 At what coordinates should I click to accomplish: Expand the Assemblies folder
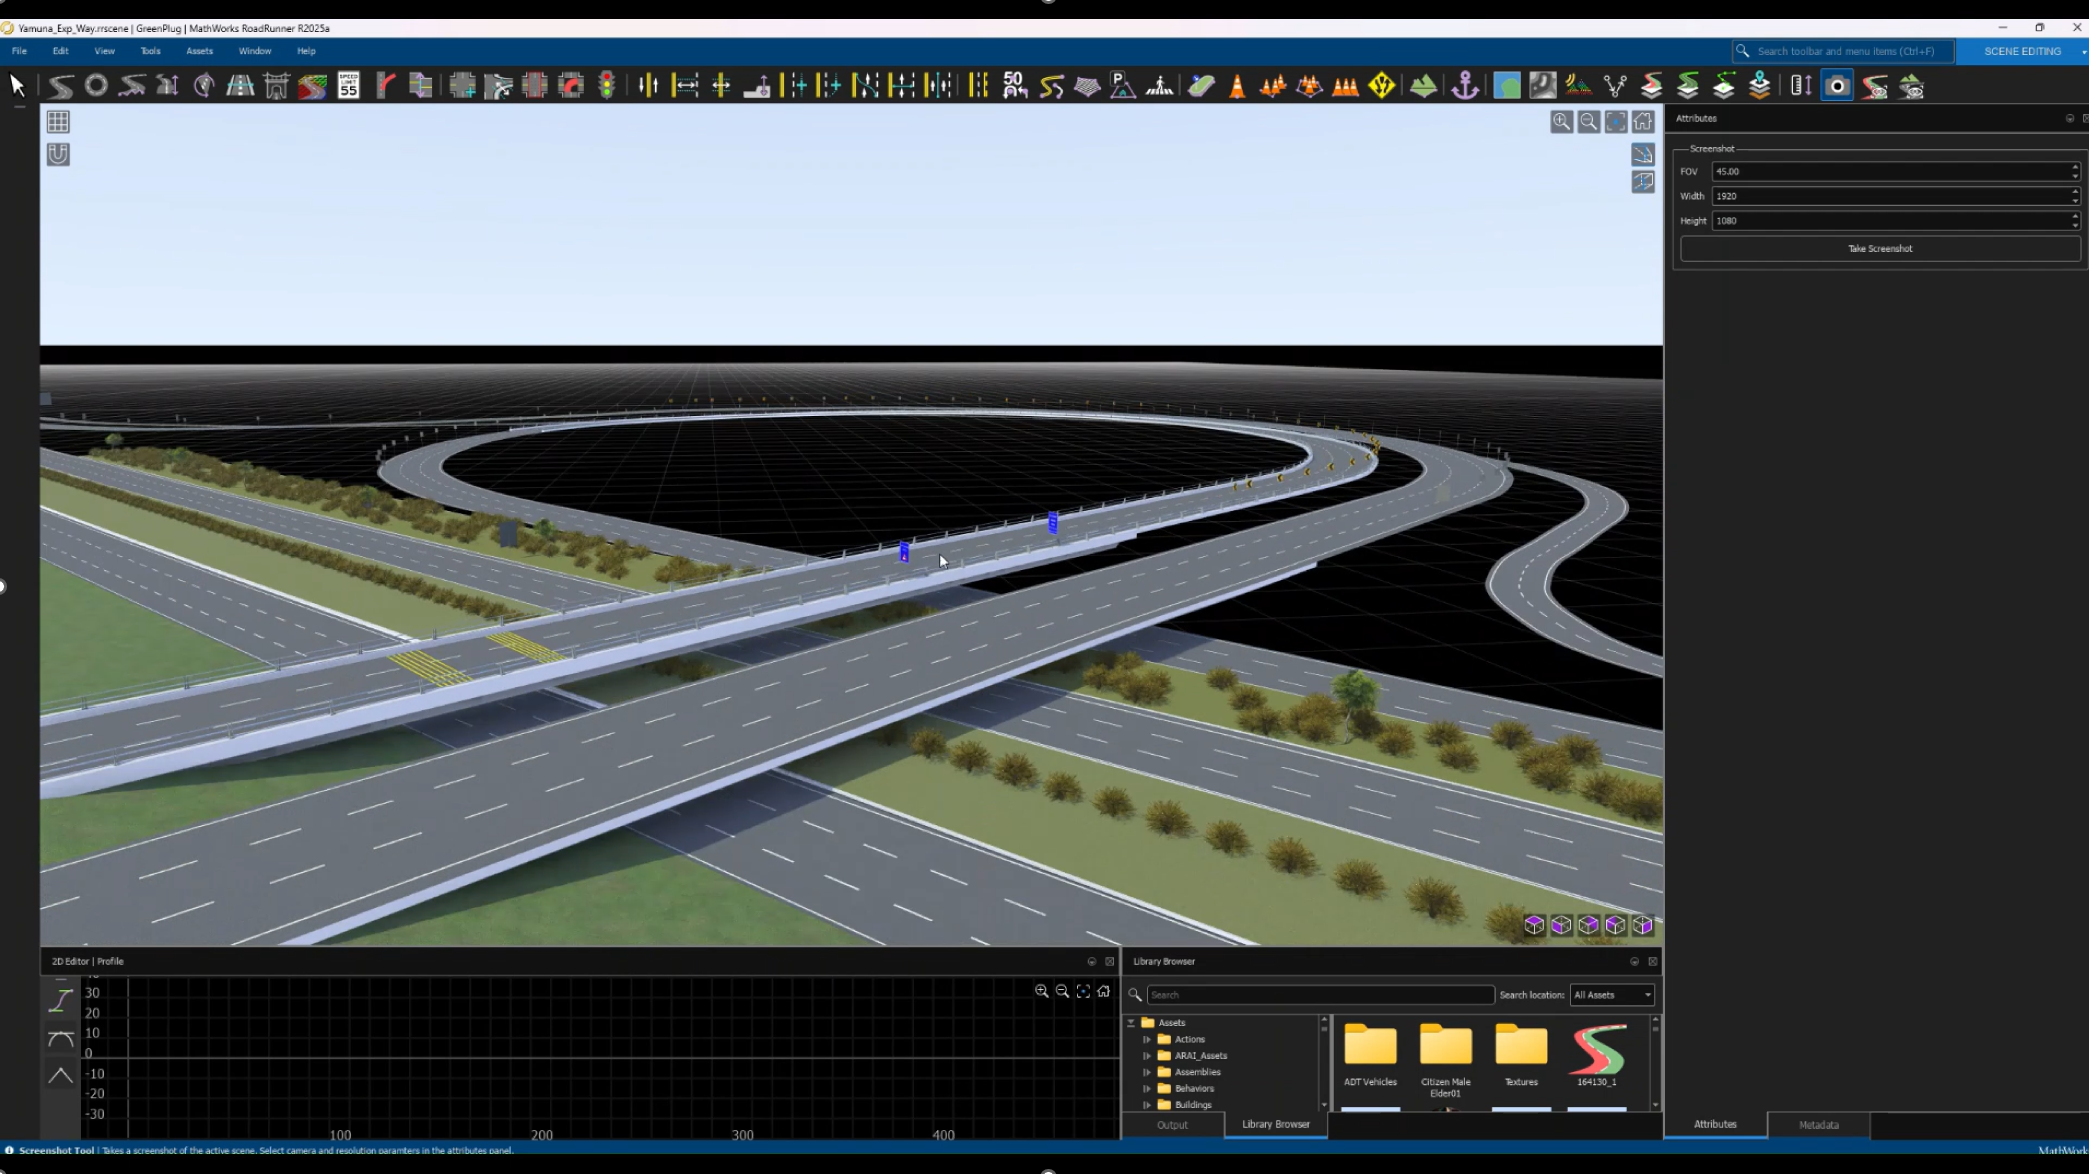(x=1147, y=1072)
